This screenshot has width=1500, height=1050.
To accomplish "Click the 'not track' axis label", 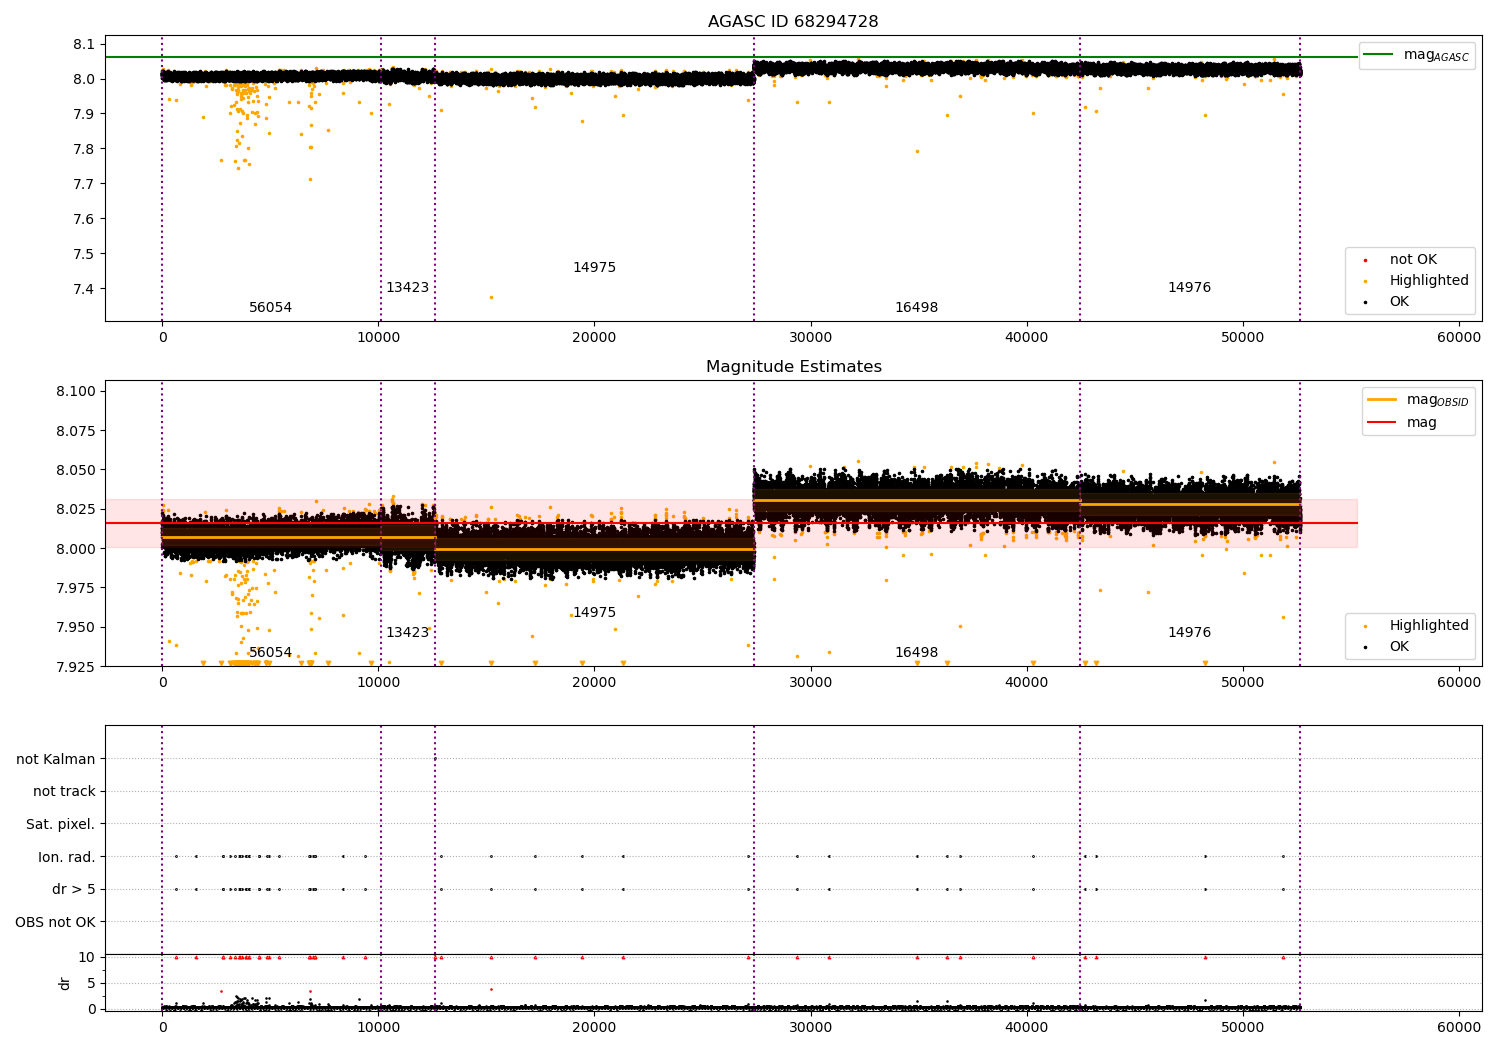I will tap(64, 792).
